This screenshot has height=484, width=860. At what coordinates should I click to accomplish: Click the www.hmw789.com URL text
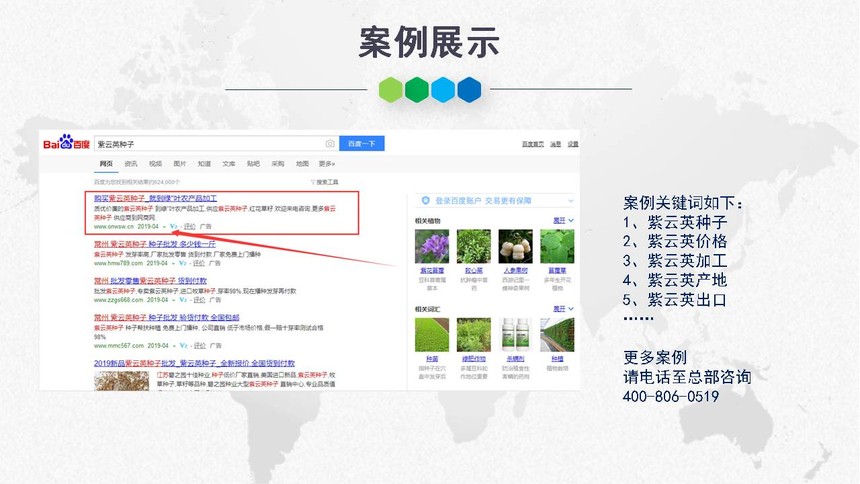click(118, 263)
